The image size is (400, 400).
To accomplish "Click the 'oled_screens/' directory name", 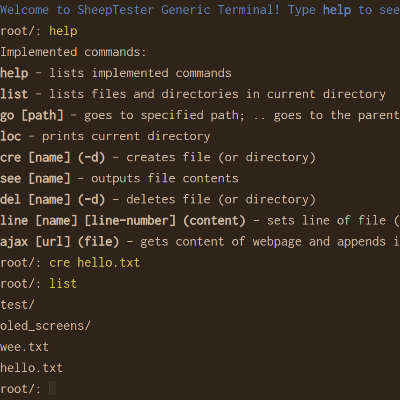I will (x=45, y=326).
